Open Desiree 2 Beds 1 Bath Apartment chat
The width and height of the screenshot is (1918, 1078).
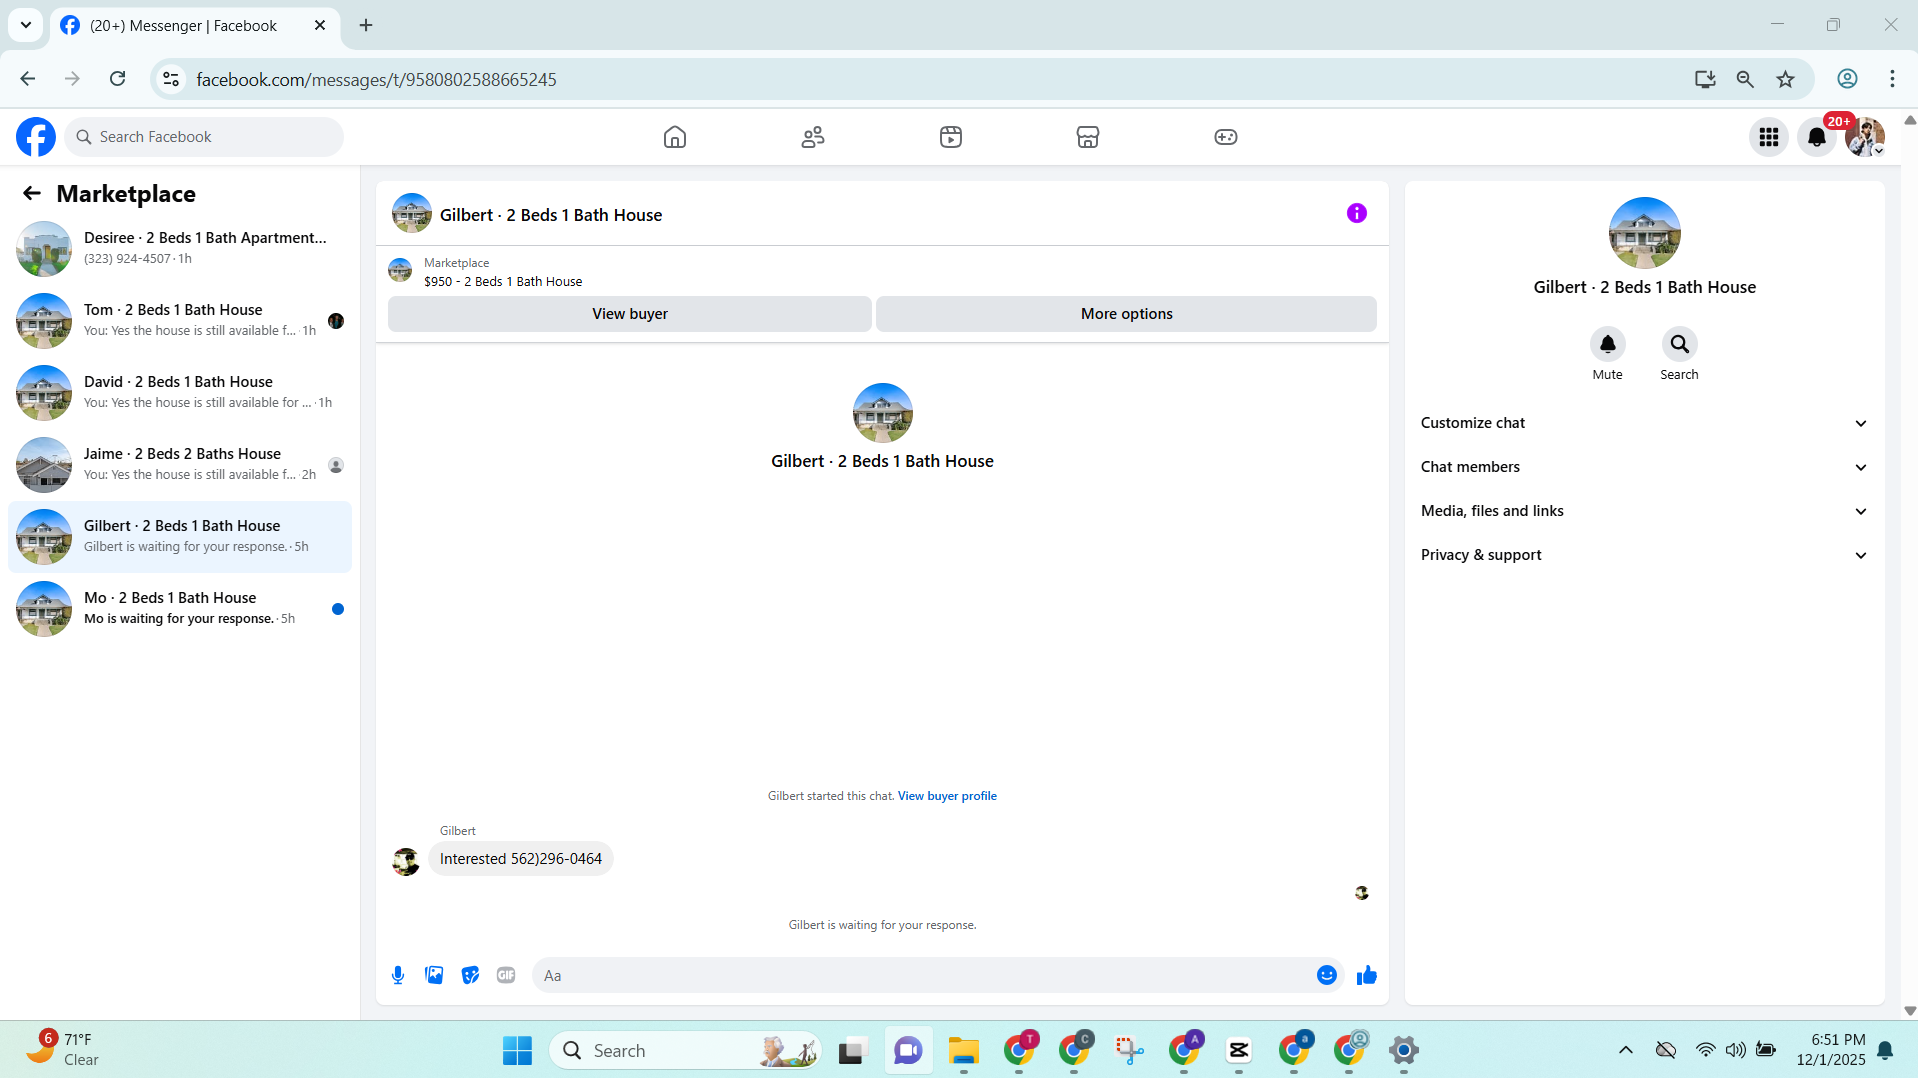click(180, 248)
